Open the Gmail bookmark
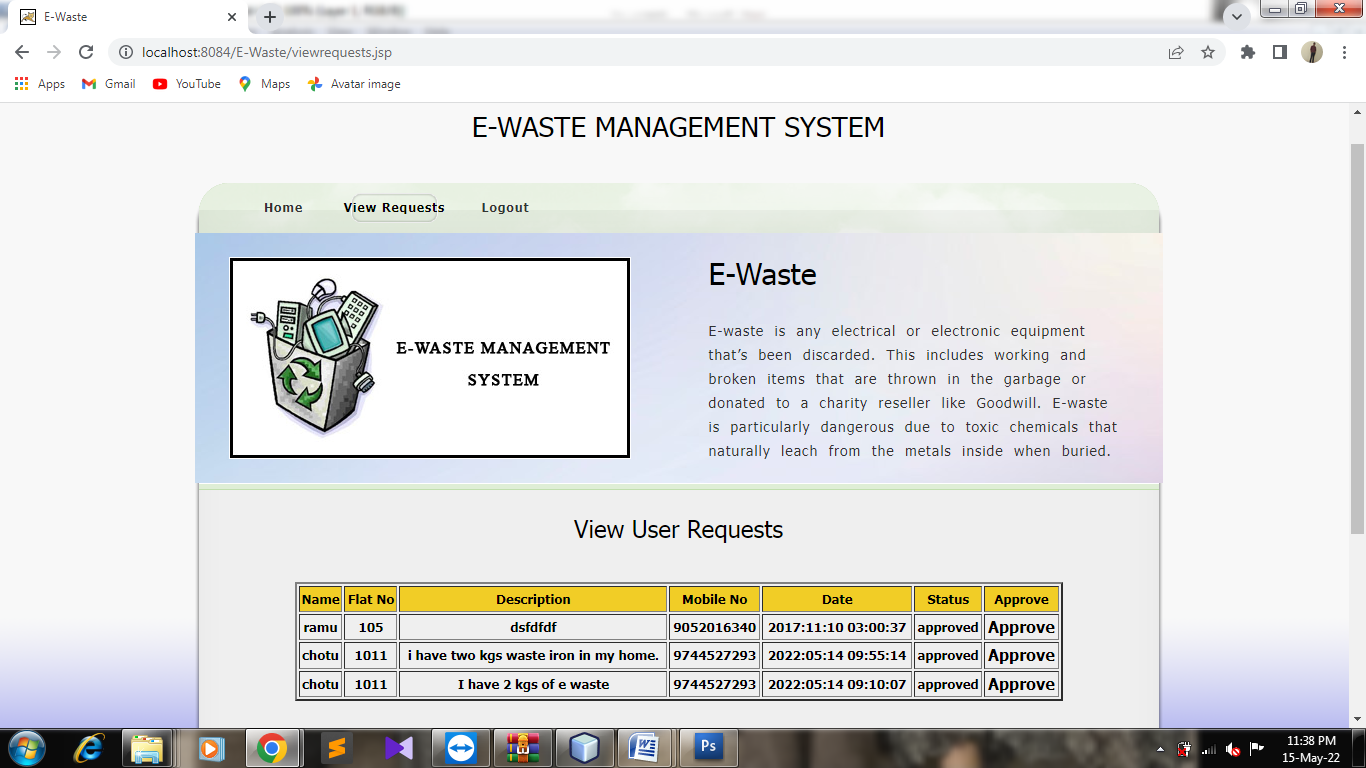This screenshot has width=1366, height=768. (108, 84)
